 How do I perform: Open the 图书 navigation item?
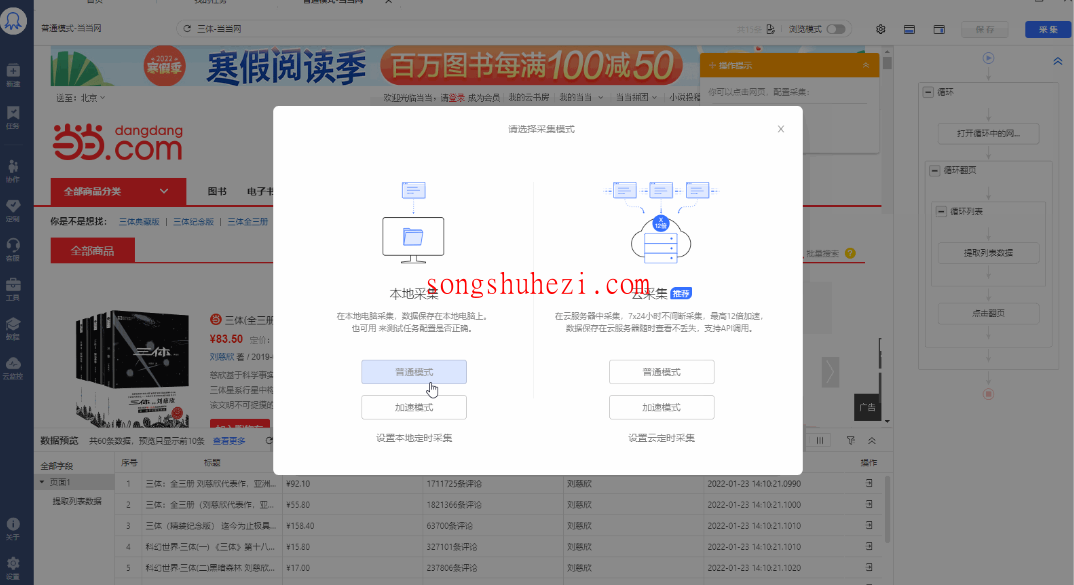point(217,191)
